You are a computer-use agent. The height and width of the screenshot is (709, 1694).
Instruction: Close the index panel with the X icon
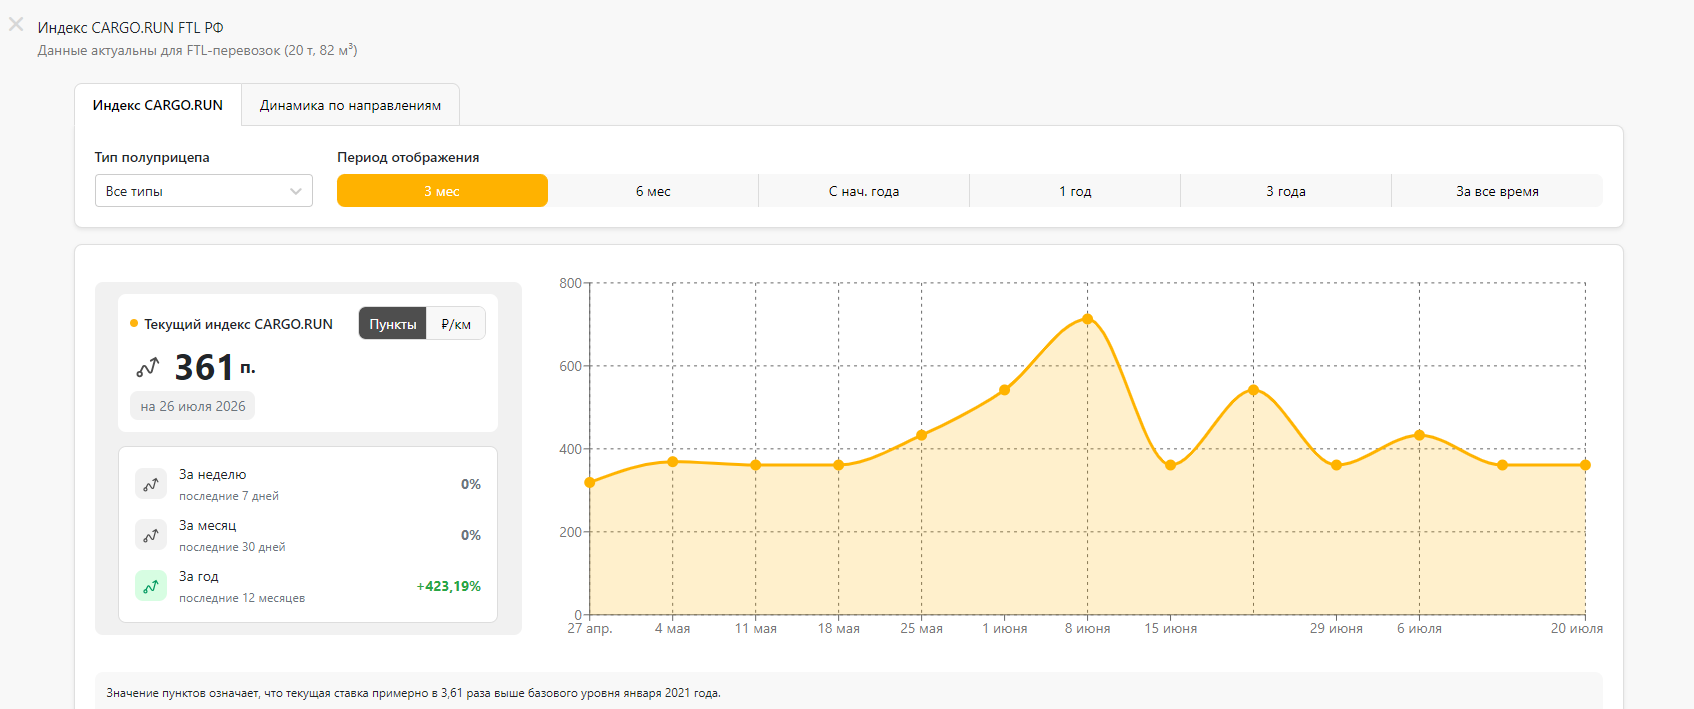[16, 24]
